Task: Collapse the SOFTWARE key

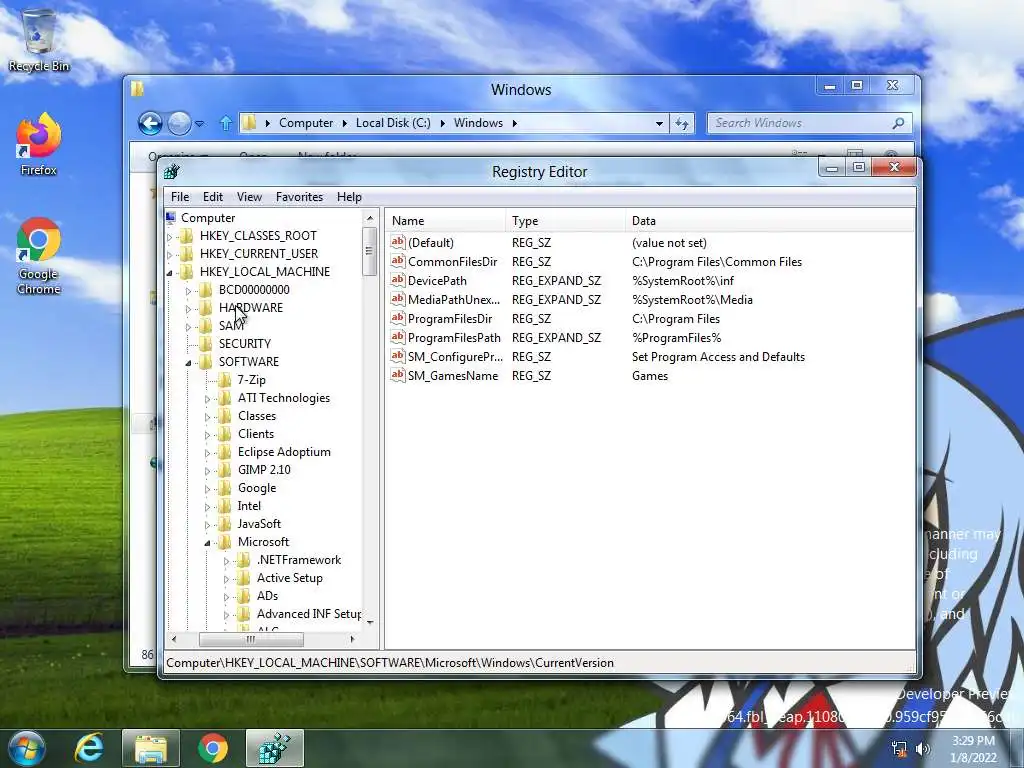Action: pyautogui.click(x=189, y=362)
